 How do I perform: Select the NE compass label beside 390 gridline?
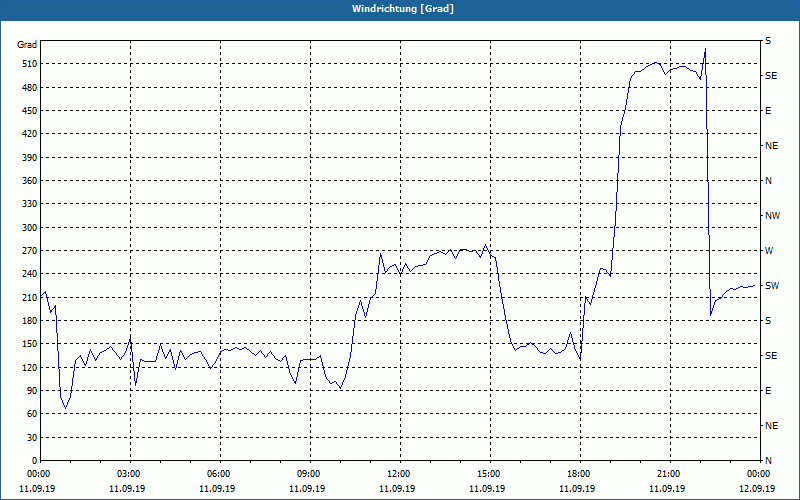[x=771, y=146]
